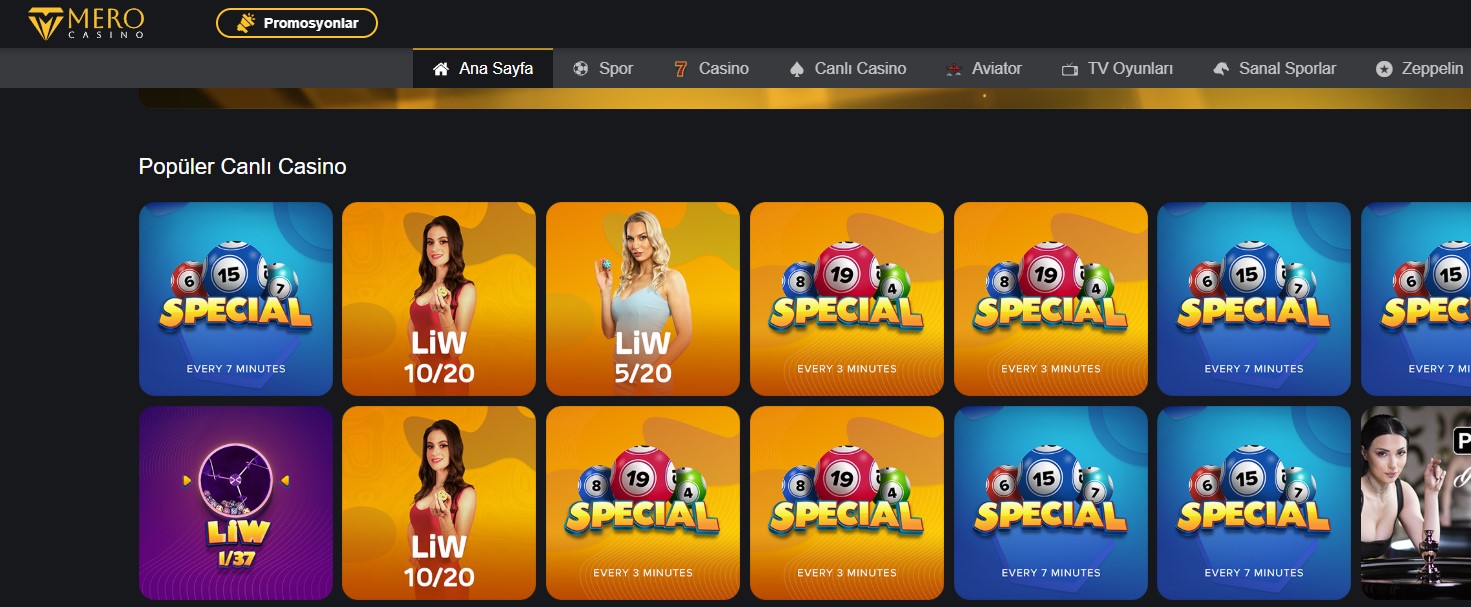Click the red seven Casino icon
The image size is (1471, 607).
click(x=681, y=69)
